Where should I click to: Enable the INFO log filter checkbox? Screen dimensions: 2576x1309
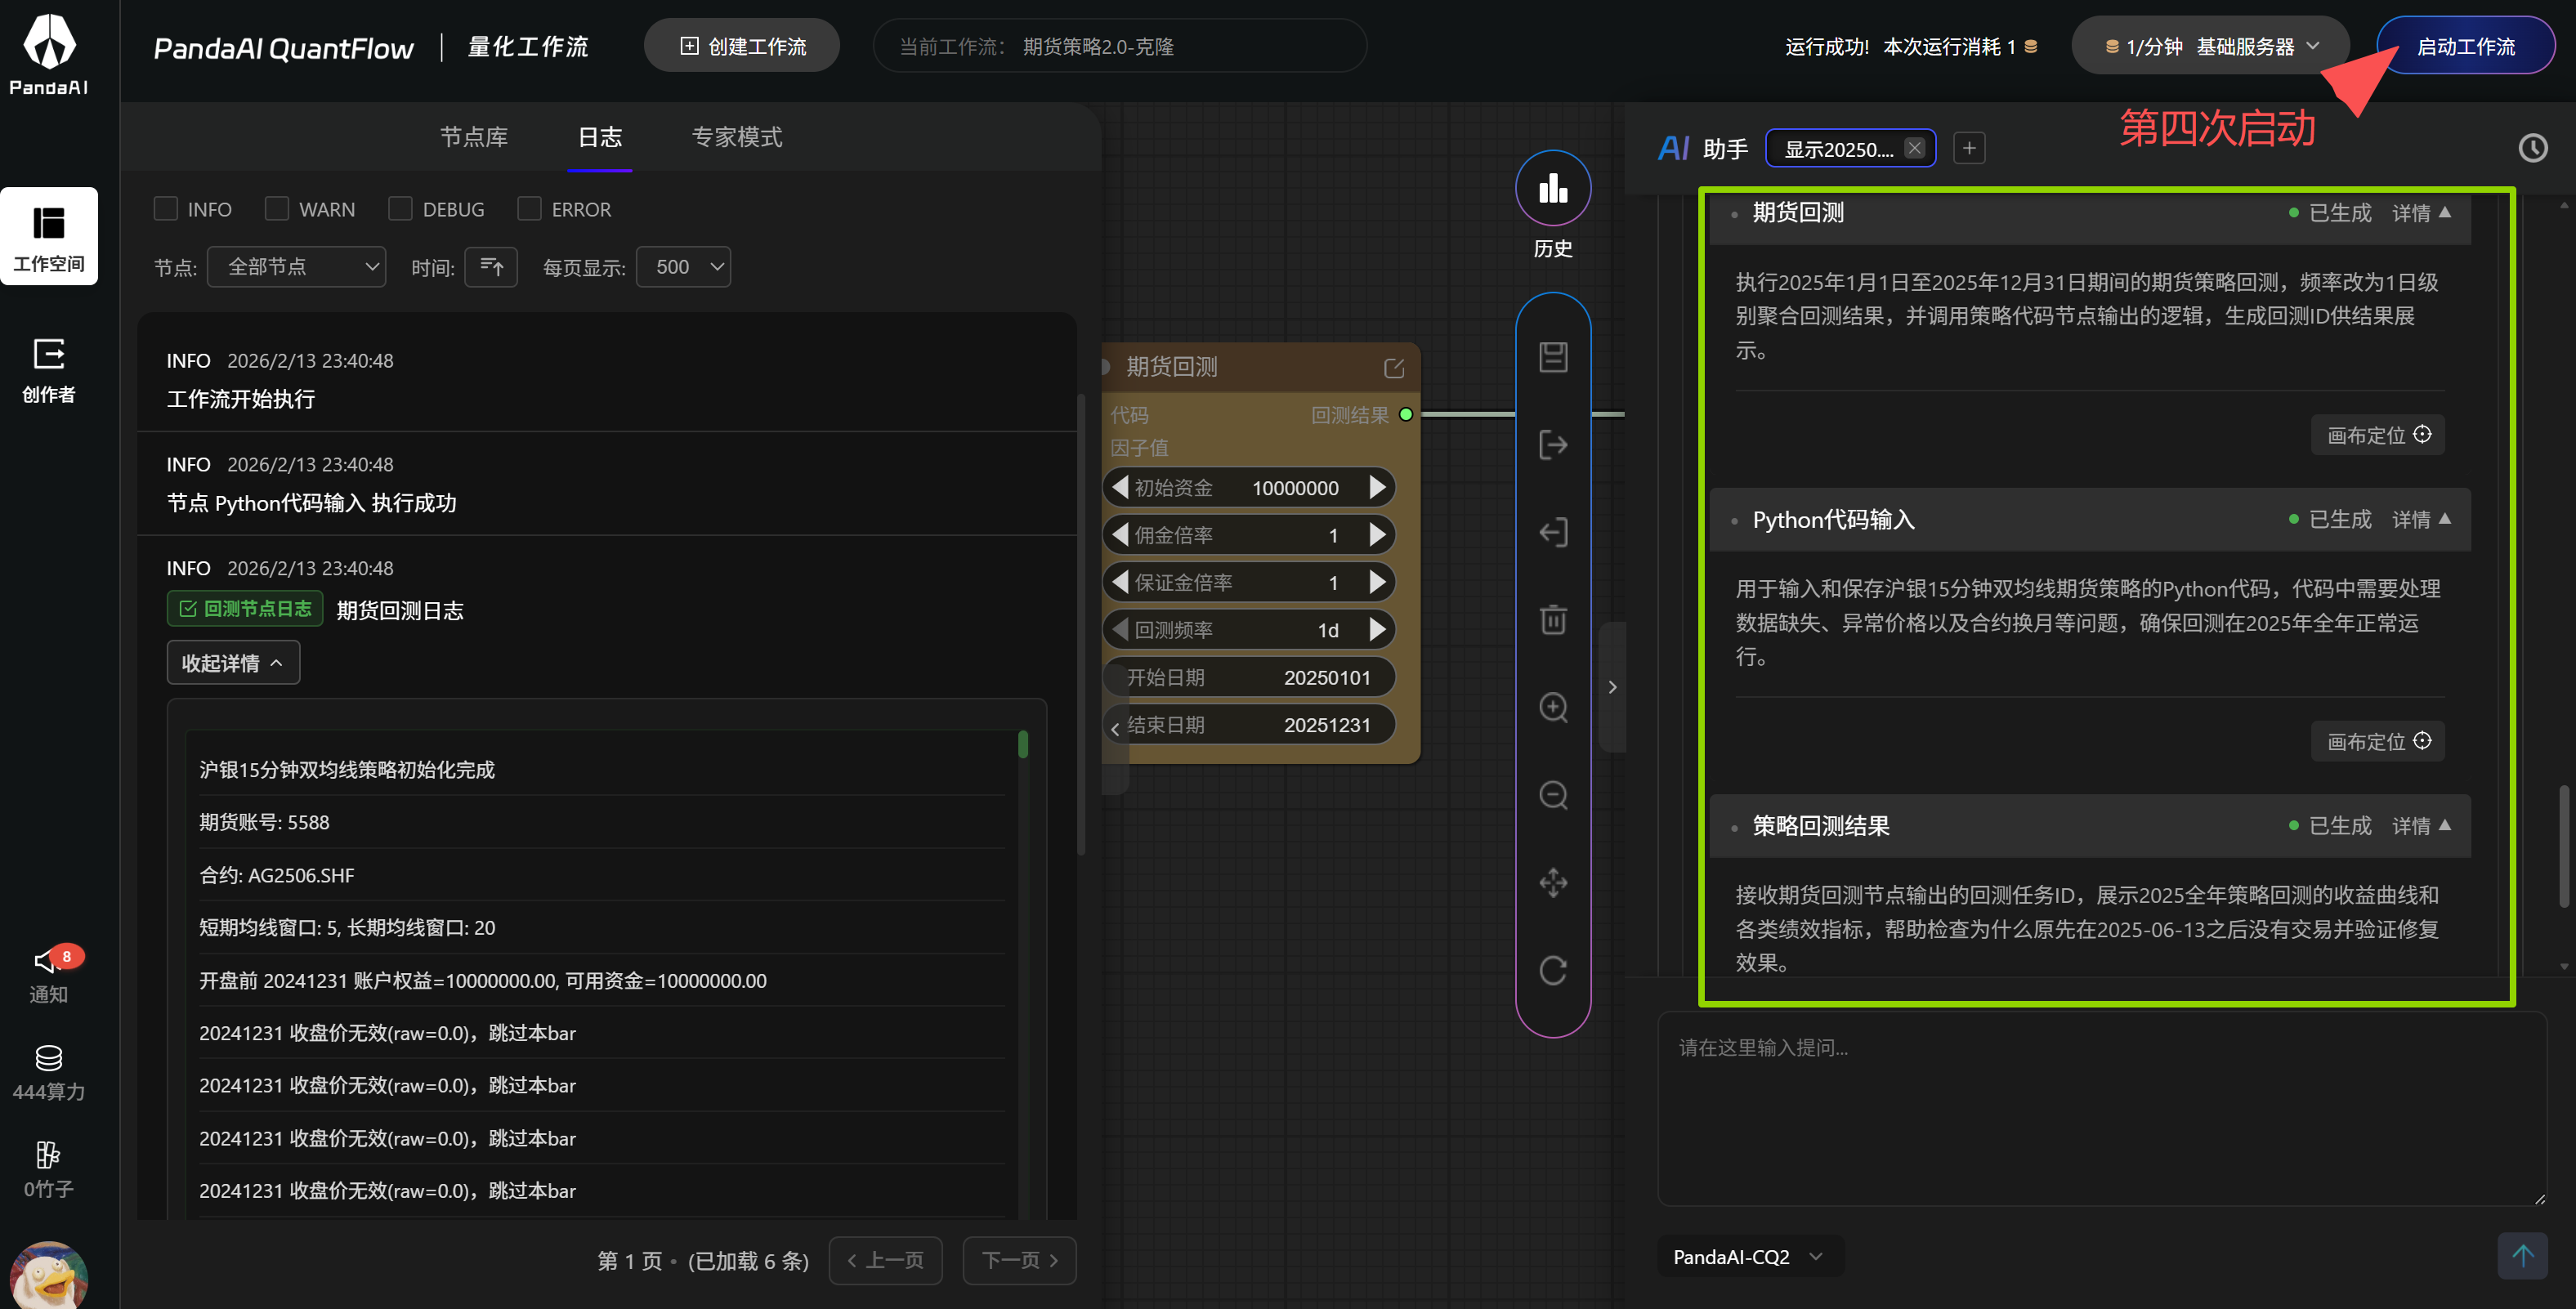(x=166, y=209)
